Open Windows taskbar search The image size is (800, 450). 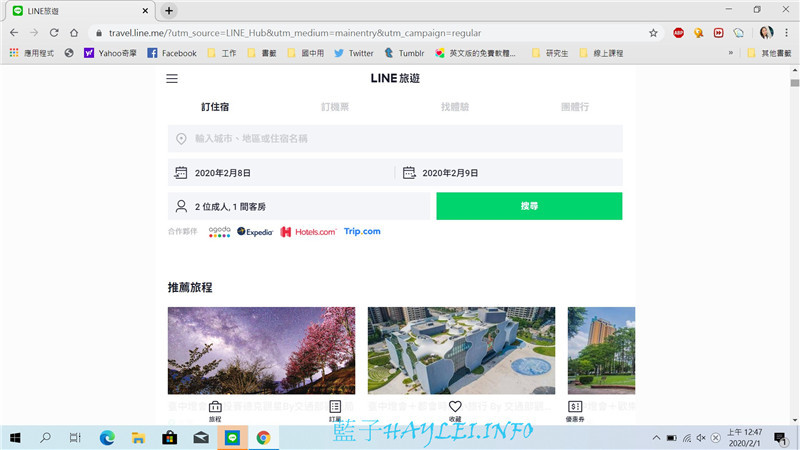(45, 438)
